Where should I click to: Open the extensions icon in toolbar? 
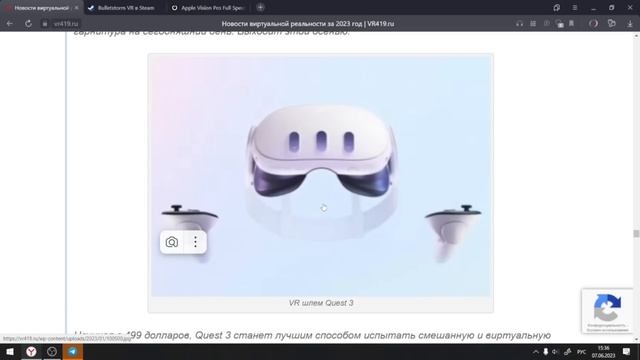pos(611,24)
